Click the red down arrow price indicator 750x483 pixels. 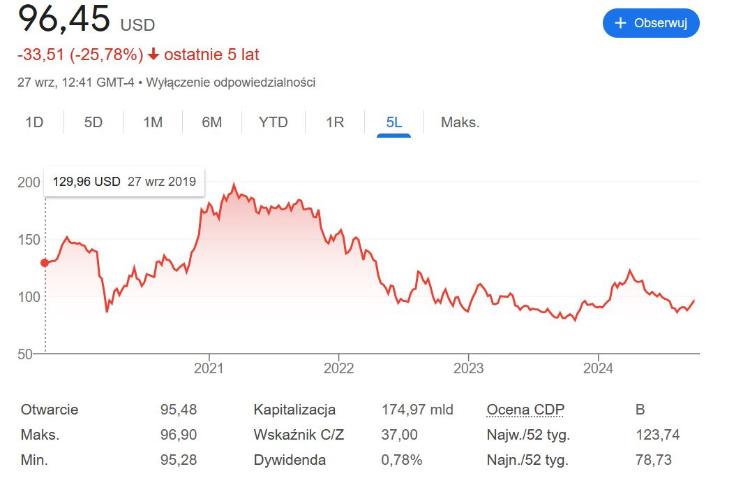click(154, 54)
